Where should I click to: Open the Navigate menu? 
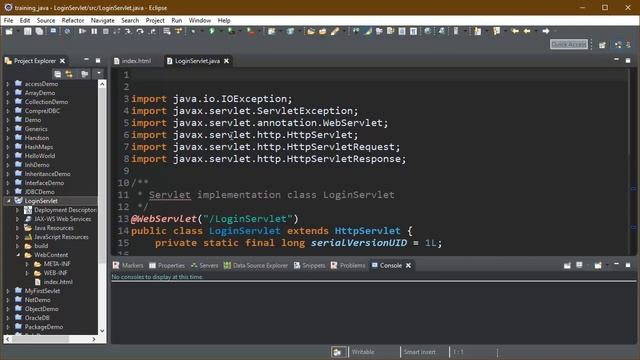[102, 20]
